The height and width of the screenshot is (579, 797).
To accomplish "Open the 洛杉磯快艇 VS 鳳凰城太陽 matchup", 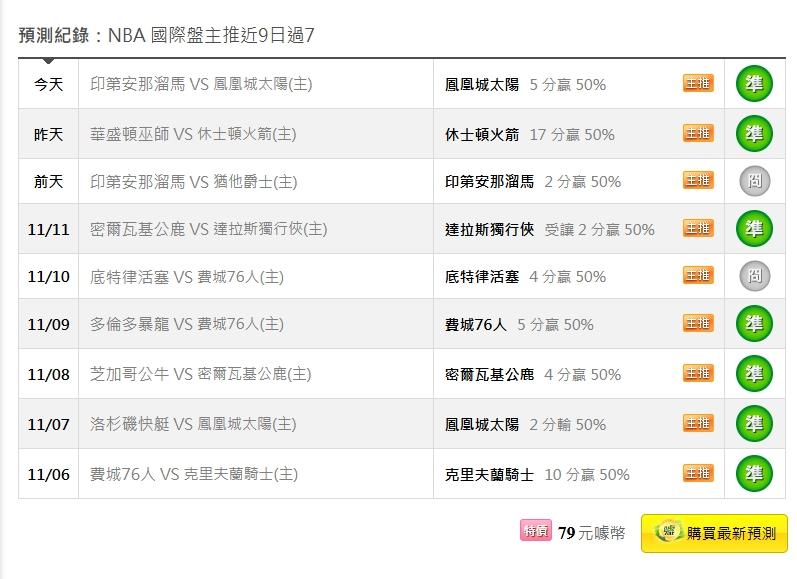I will pos(193,424).
